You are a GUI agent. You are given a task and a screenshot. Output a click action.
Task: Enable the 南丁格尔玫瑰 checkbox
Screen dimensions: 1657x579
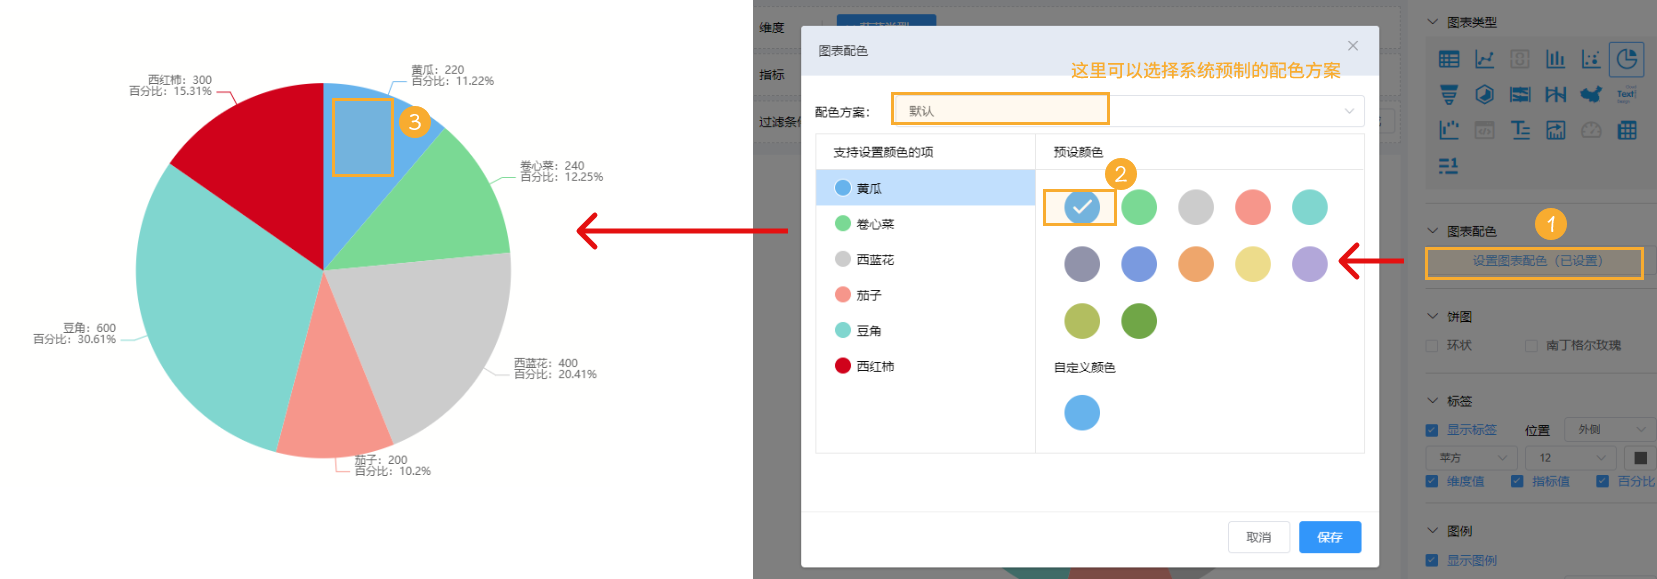click(1531, 346)
